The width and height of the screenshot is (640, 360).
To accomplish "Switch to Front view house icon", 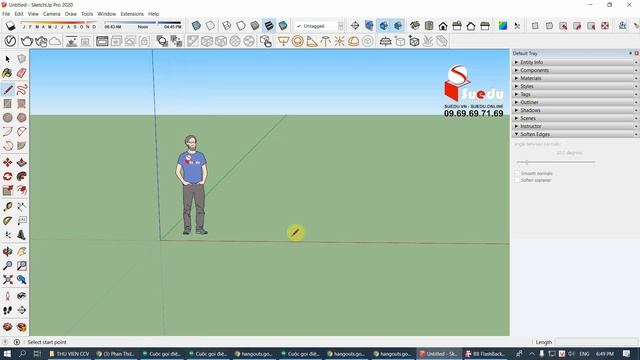I will pyautogui.click(x=443, y=26).
